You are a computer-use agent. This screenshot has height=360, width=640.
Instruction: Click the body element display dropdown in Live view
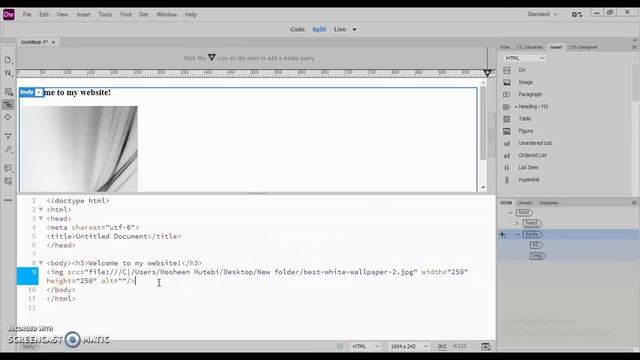pos(39,93)
